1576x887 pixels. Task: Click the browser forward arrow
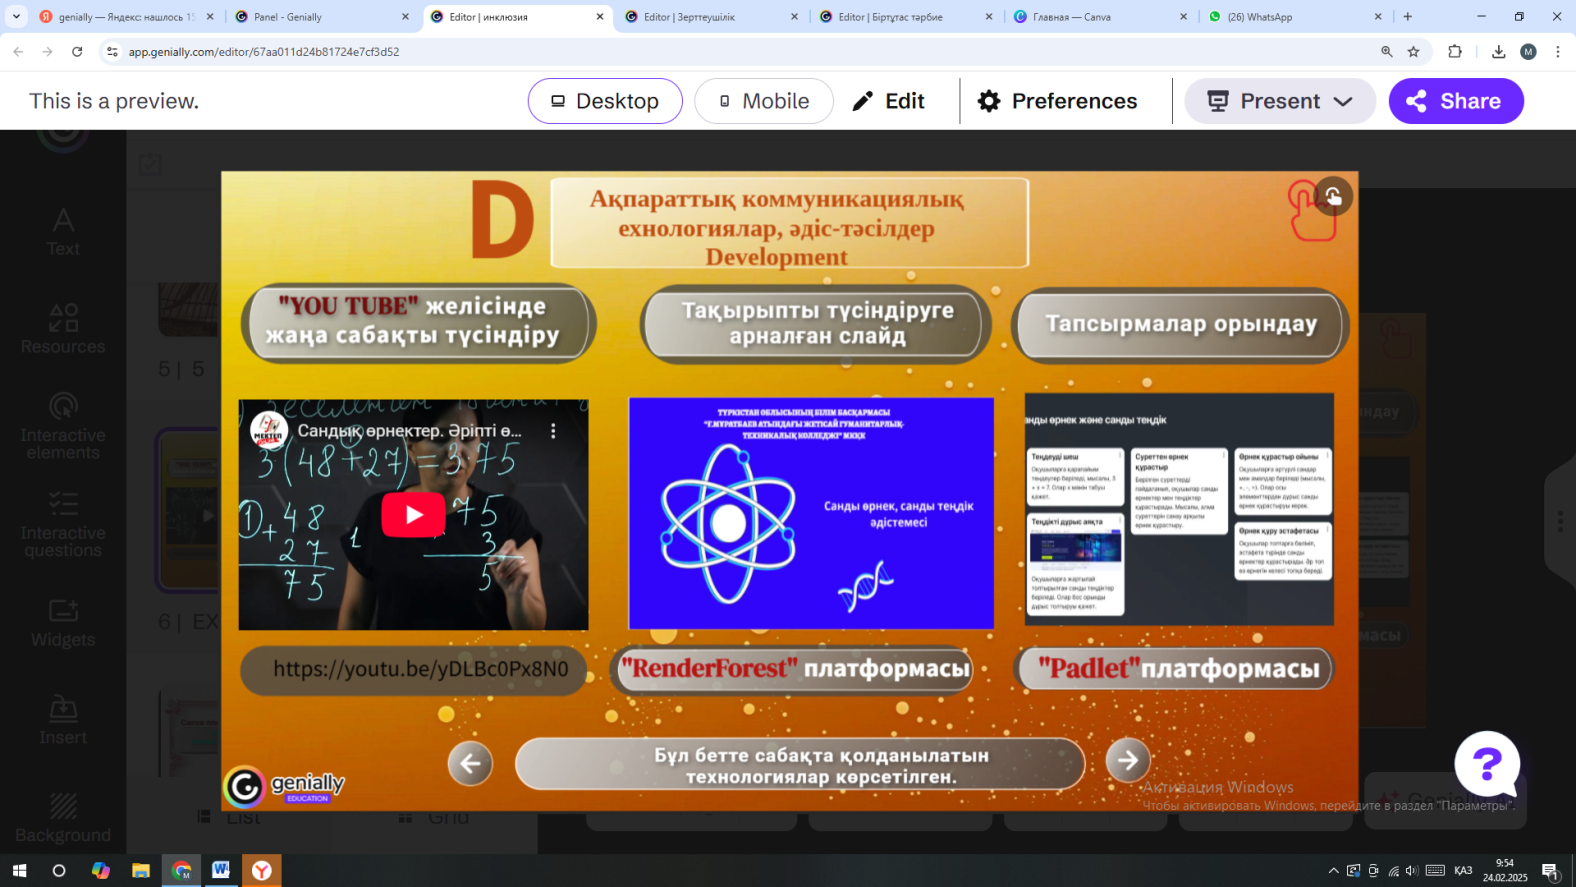coord(47,52)
